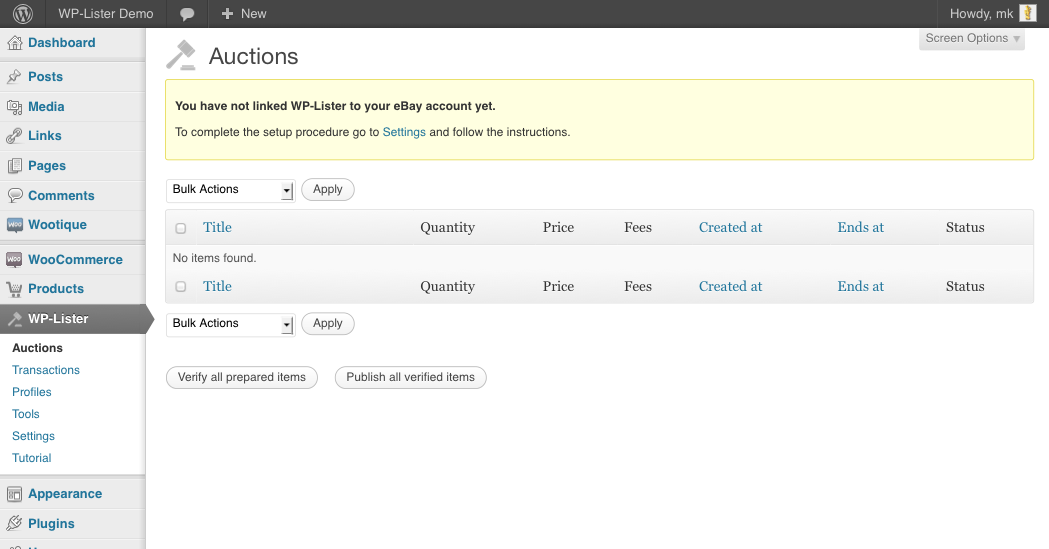
Task: Select the WP-Lister menu item
Action: coord(58,319)
